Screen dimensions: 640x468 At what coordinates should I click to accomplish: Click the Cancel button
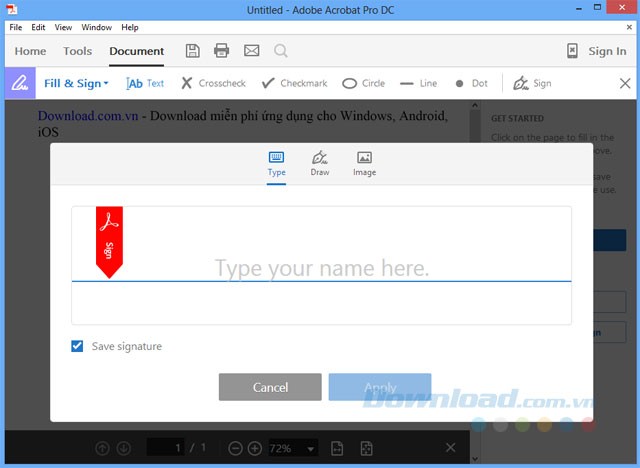tap(270, 387)
